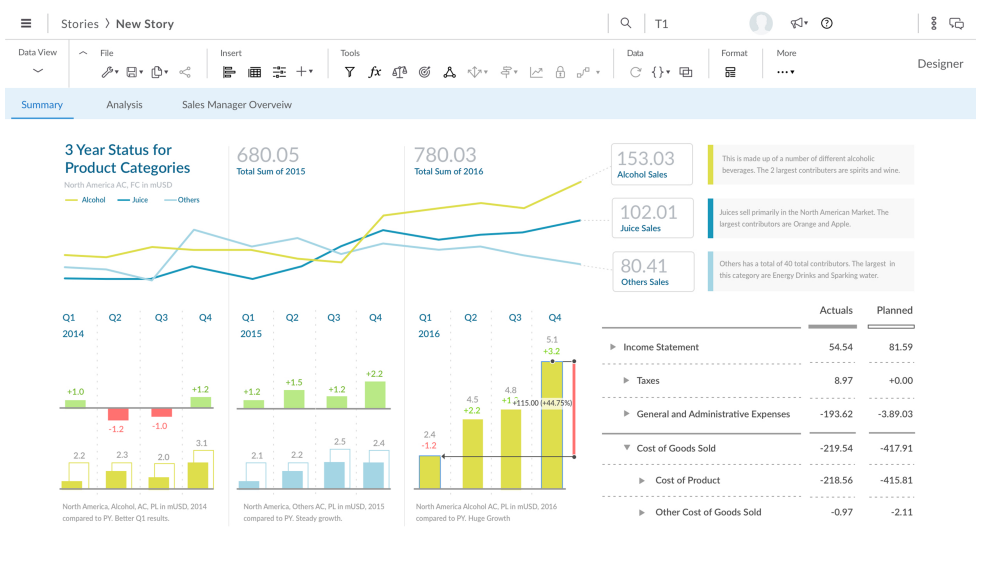994x569 pixels.
Task: Click the connector nodes tool icon
Action: click(588, 72)
